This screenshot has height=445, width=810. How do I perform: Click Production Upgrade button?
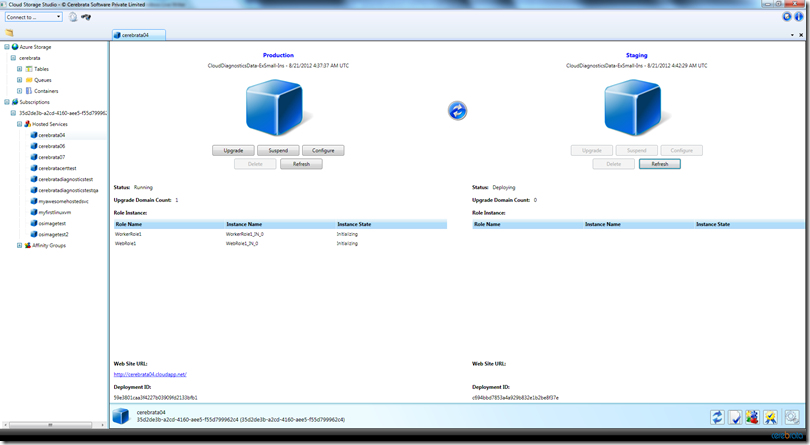coord(233,150)
